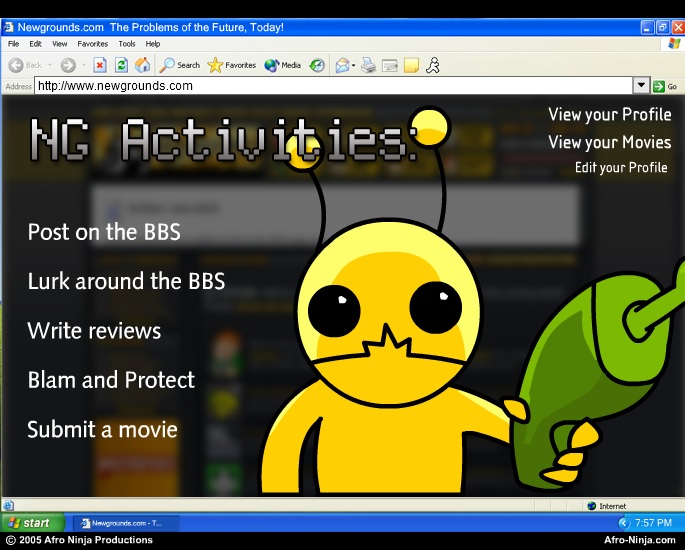This screenshot has height=550, width=685.
Task: Close the browser window
Action: pos(678,28)
